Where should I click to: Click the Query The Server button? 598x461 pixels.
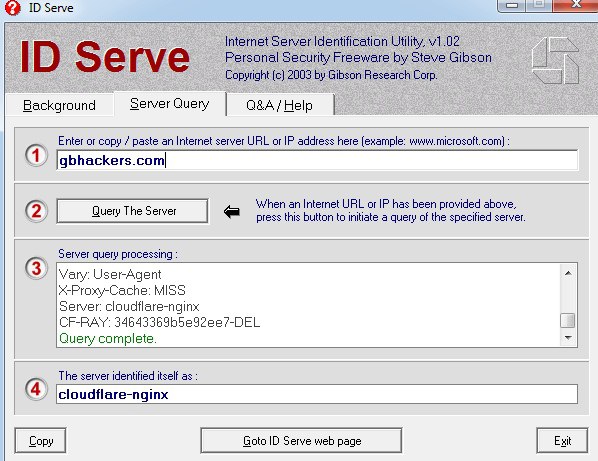133,211
